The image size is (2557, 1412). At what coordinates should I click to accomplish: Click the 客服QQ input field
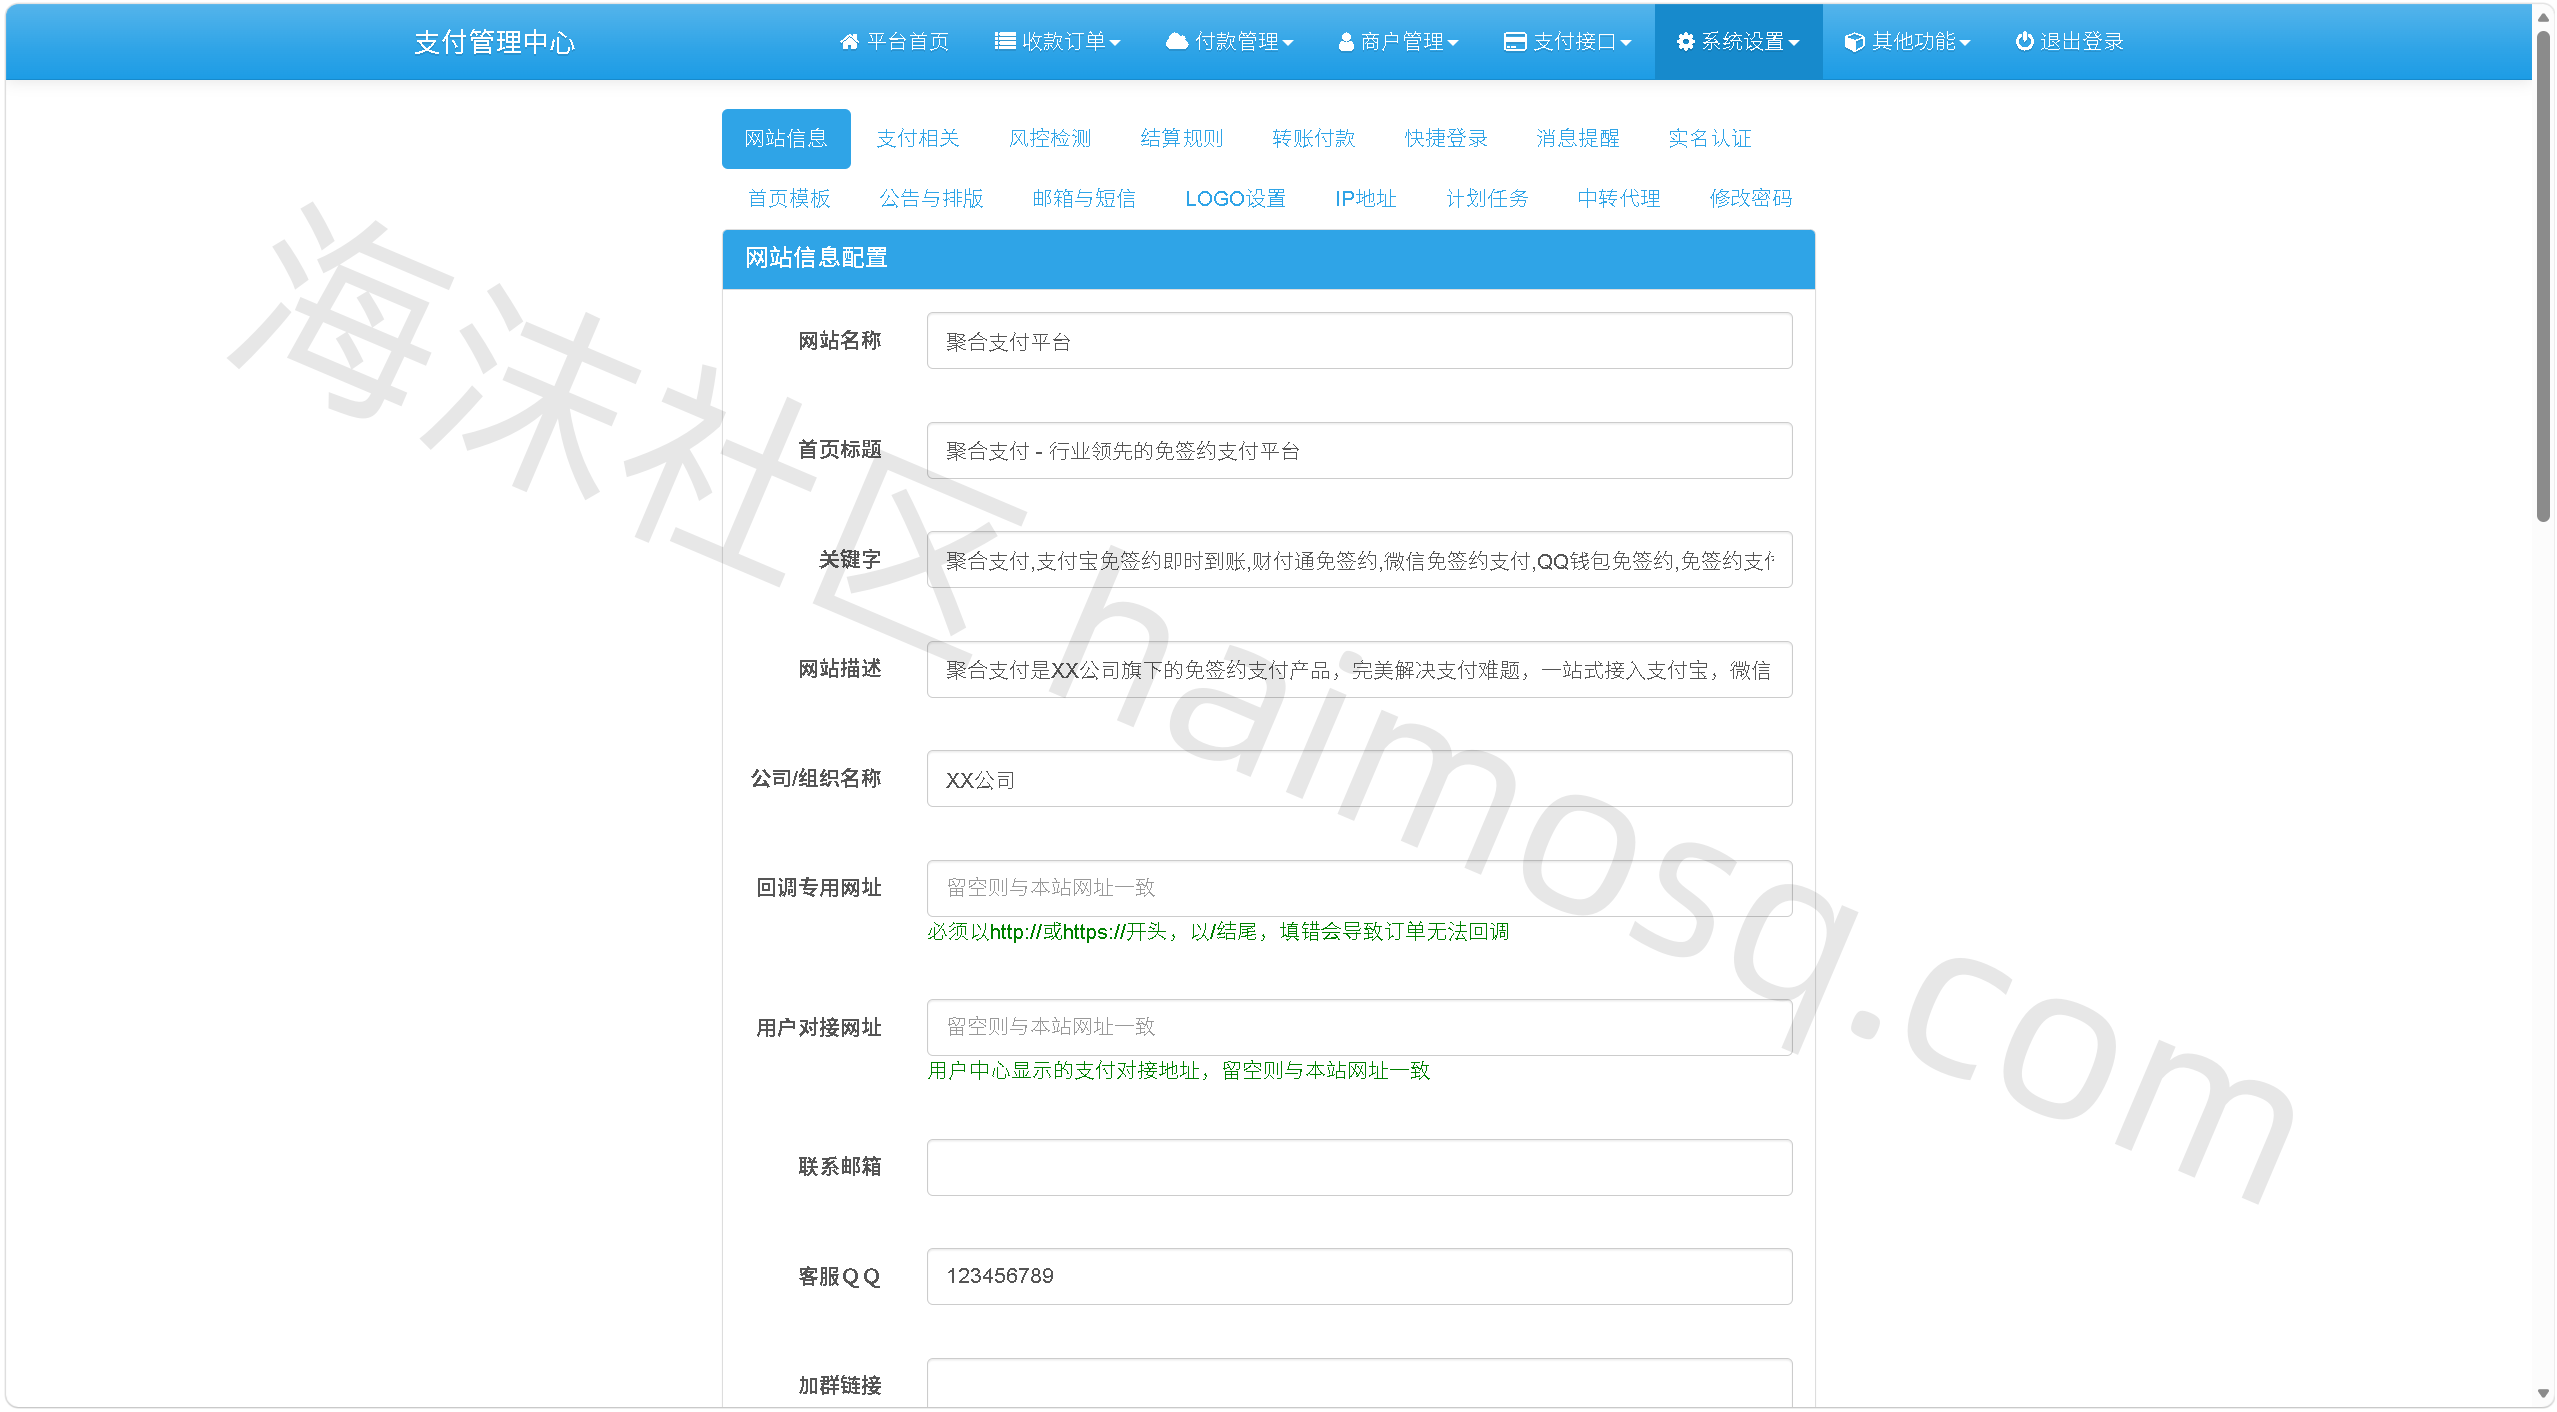click(x=1359, y=1276)
